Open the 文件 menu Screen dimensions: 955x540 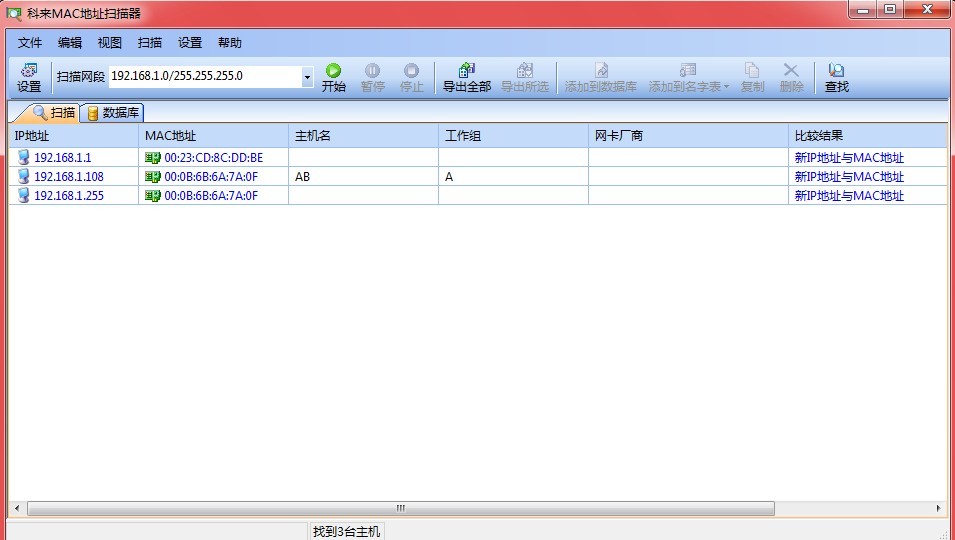point(29,43)
